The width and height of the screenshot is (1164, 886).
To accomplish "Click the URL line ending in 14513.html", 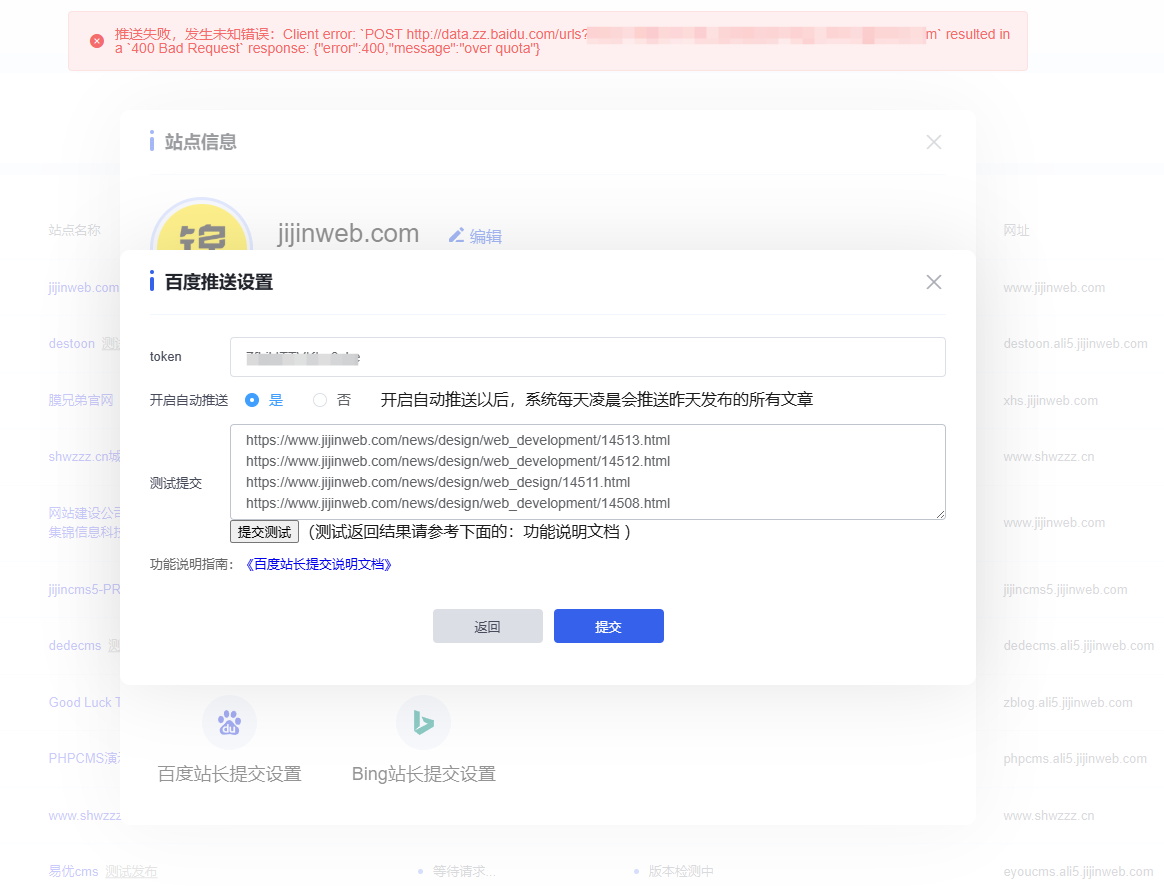I will coord(458,440).
